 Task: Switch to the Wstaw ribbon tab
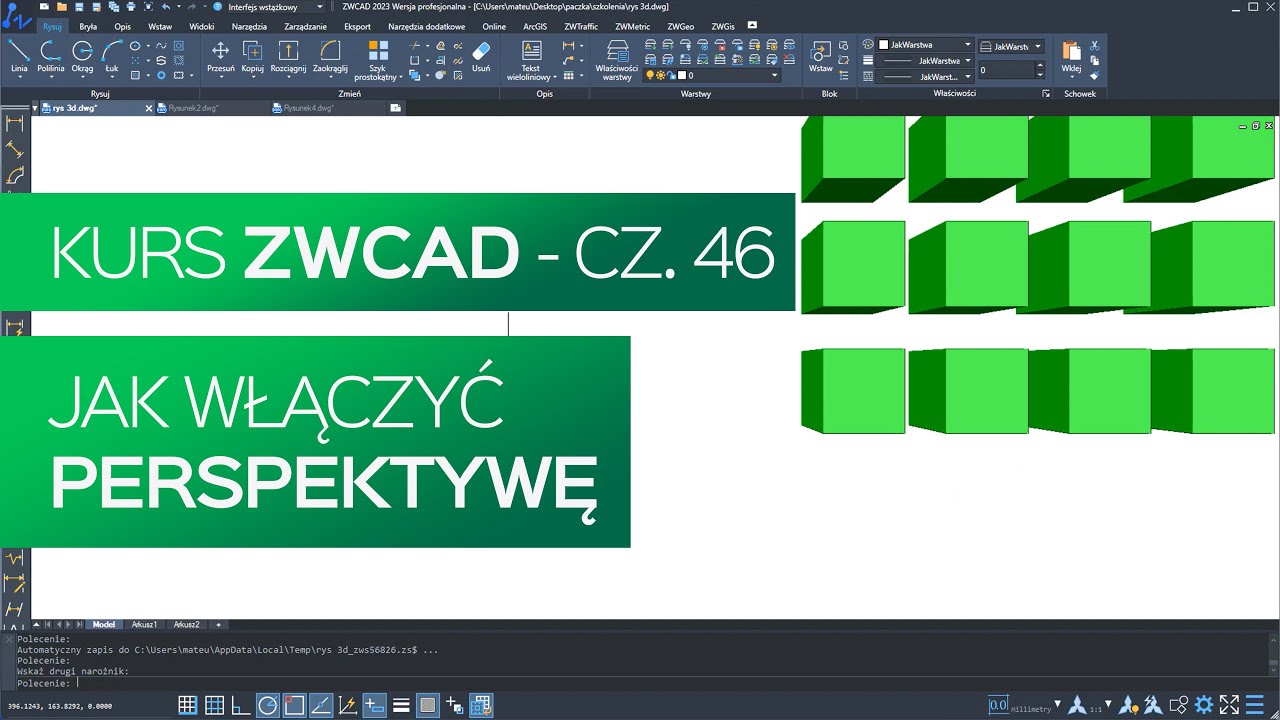click(x=159, y=27)
